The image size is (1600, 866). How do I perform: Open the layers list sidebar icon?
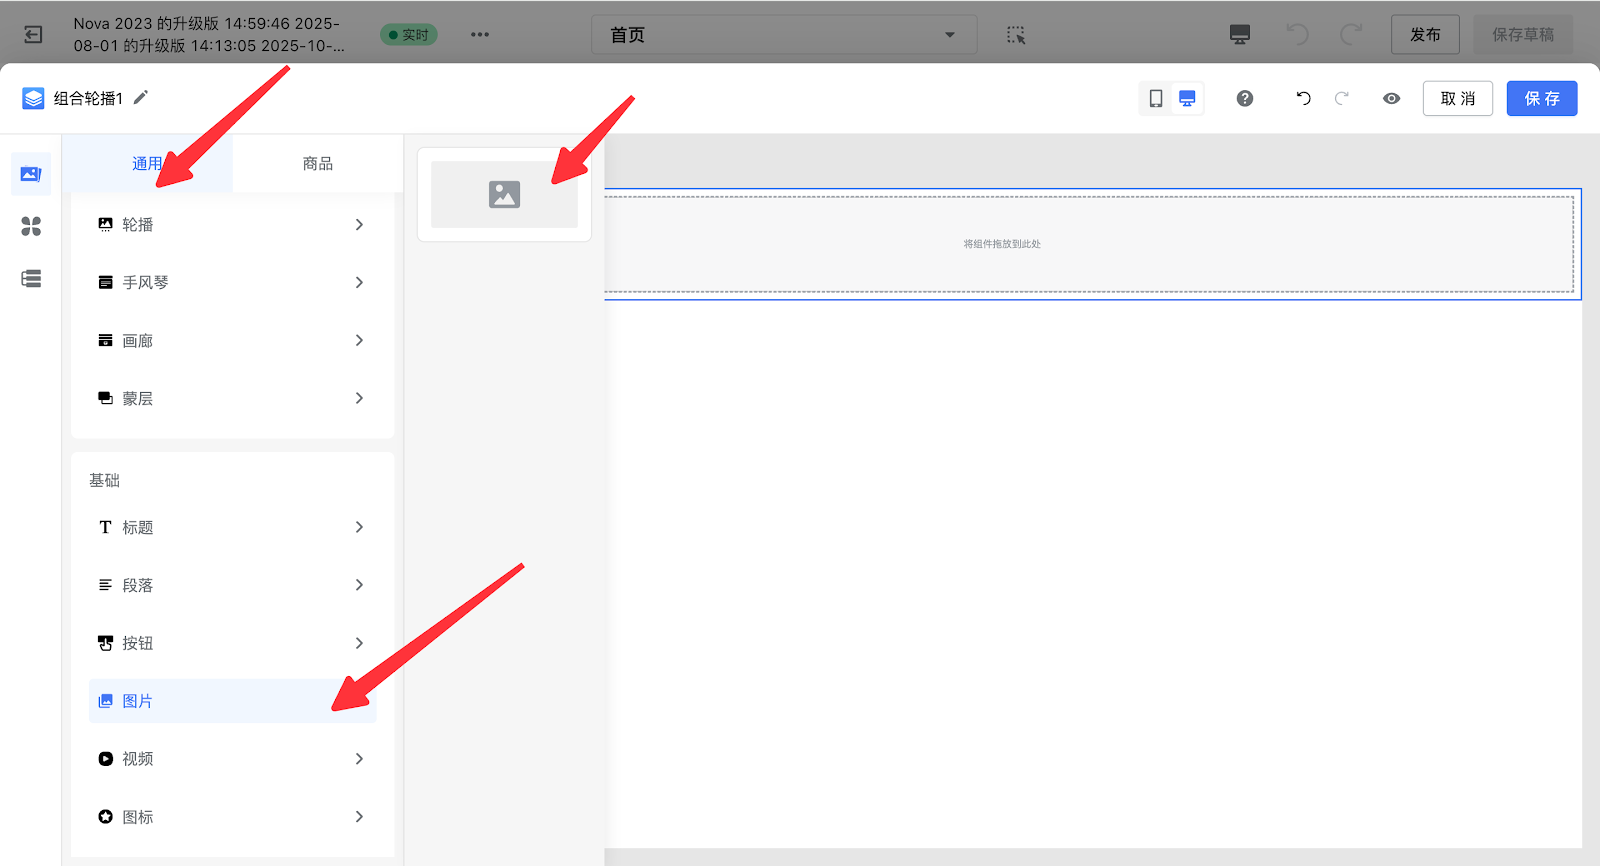31,279
